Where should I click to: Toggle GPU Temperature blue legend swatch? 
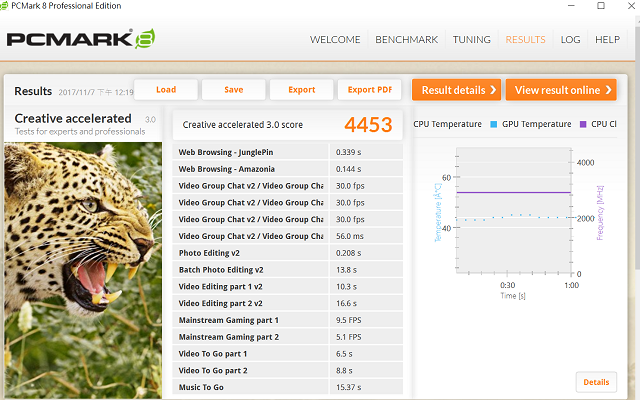pyautogui.click(x=493, y=124)
